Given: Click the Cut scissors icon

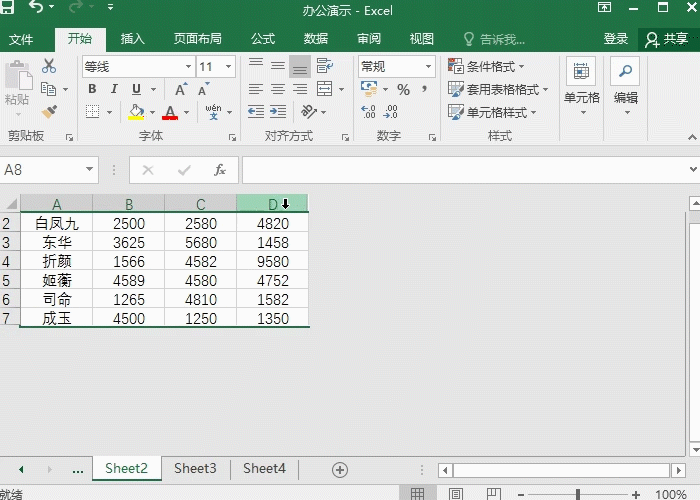Looking at the screenshot, I should click(x=49, y=66).
